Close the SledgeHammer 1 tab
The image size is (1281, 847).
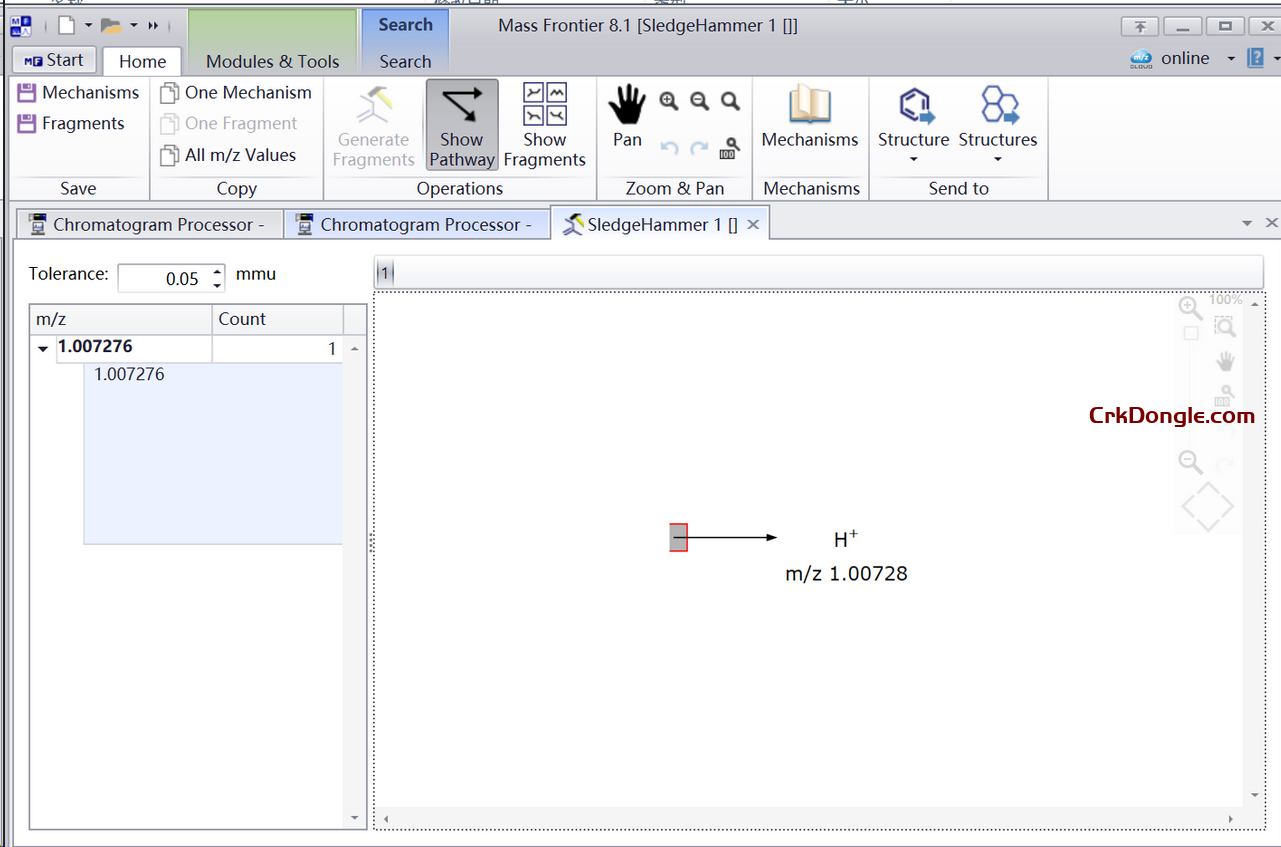[x=753, y=225]
